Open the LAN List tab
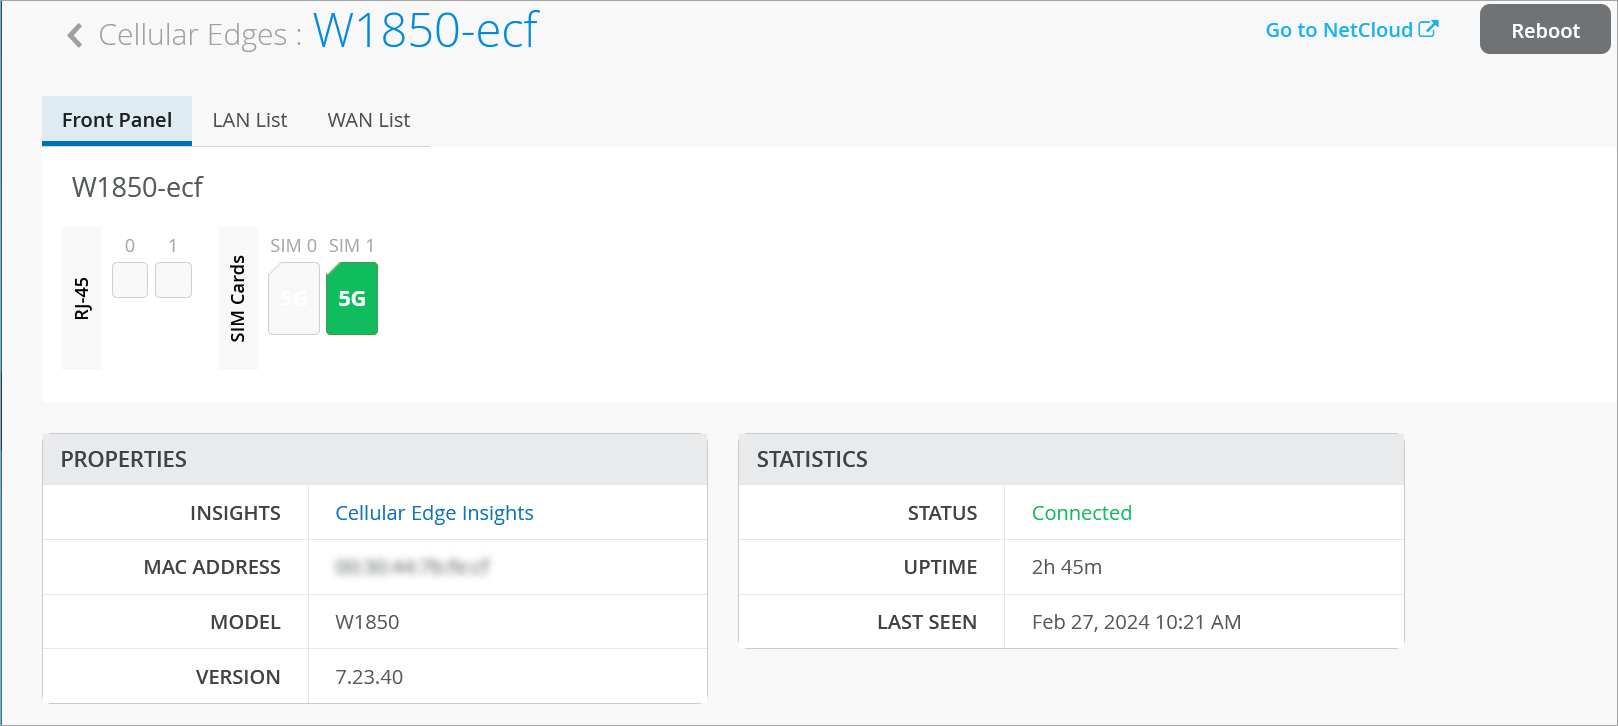This screenshot has width=1618, height=726. pyautogui.click(x=250, y=120)
